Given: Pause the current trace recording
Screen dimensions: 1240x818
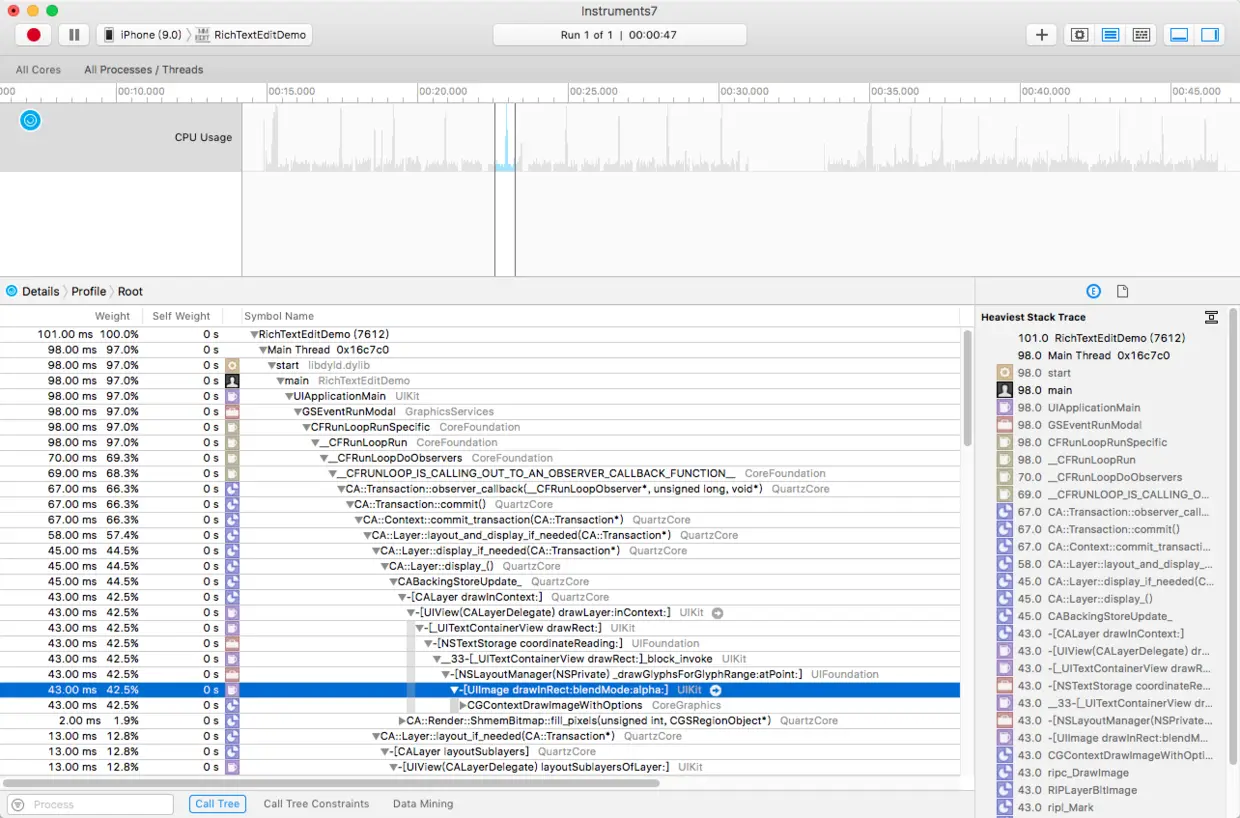Looking at the screenshot, I should click(73, 35).
